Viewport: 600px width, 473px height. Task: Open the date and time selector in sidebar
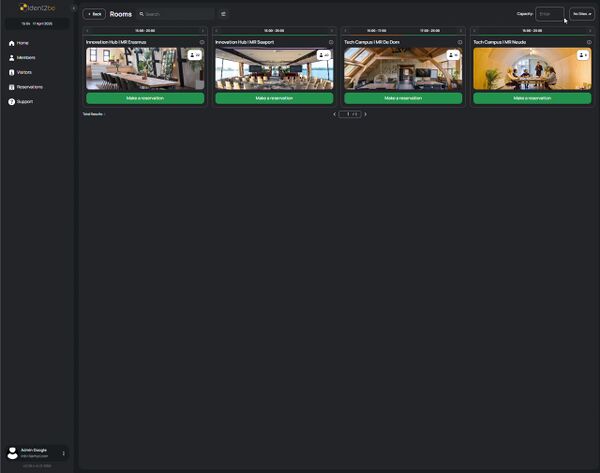pos(37,23)
